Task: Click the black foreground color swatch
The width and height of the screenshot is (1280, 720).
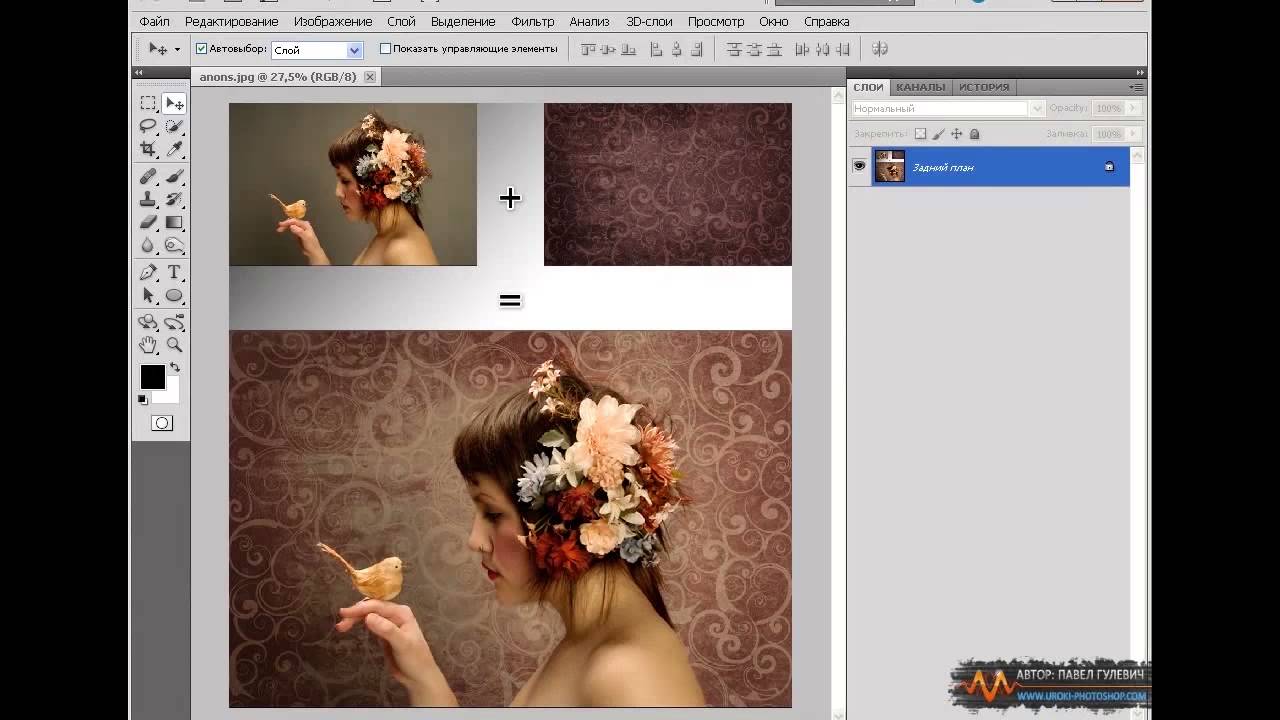Action: tap(152, 376)
